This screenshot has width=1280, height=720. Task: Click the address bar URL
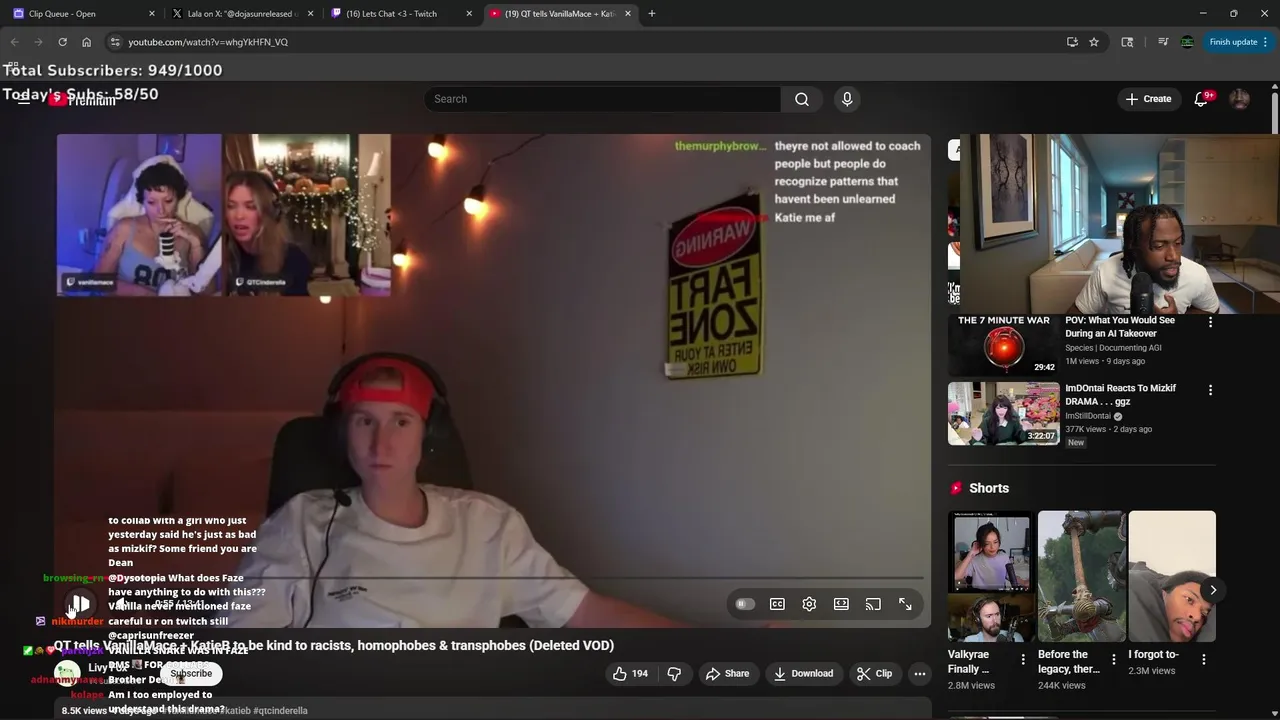tap(208, 42)
